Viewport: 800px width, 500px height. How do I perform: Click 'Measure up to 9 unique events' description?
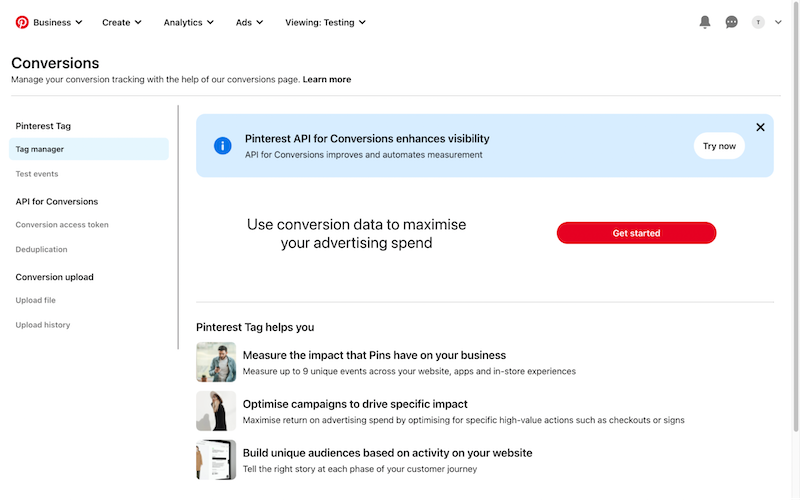coord(409,371)
